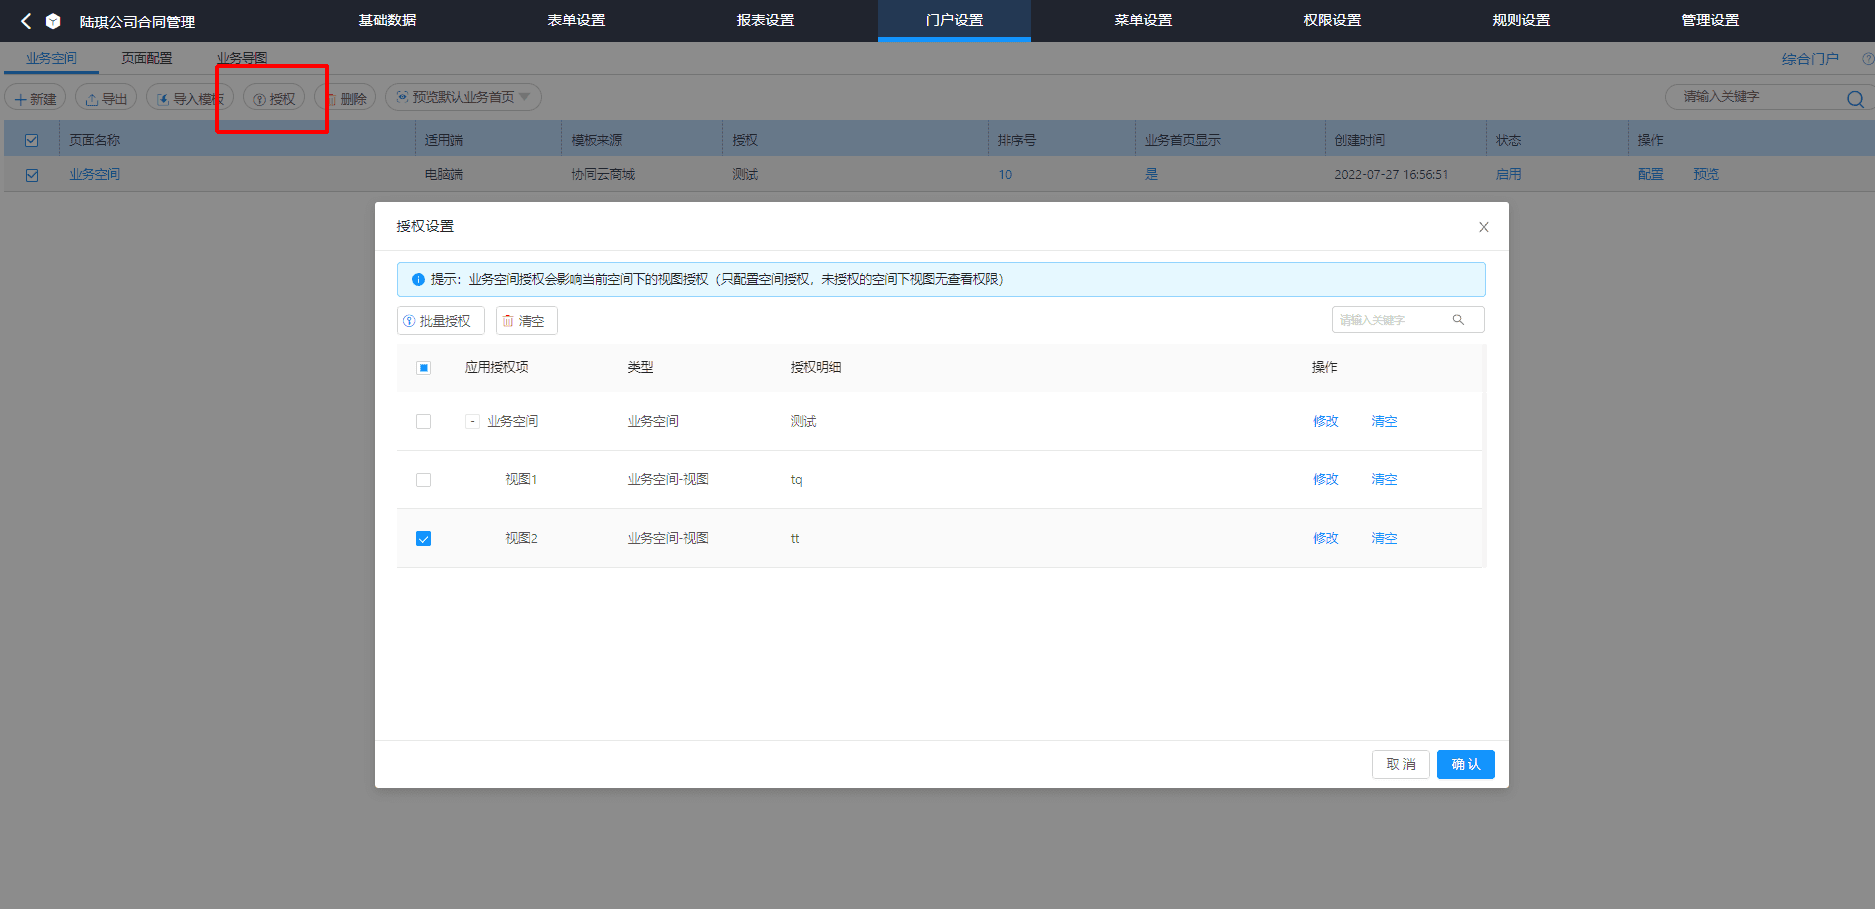Viewport: 1875px width, 909px height.
Task: Close the 授权设置 dialog with the X
Action: tap(1484, 227)
